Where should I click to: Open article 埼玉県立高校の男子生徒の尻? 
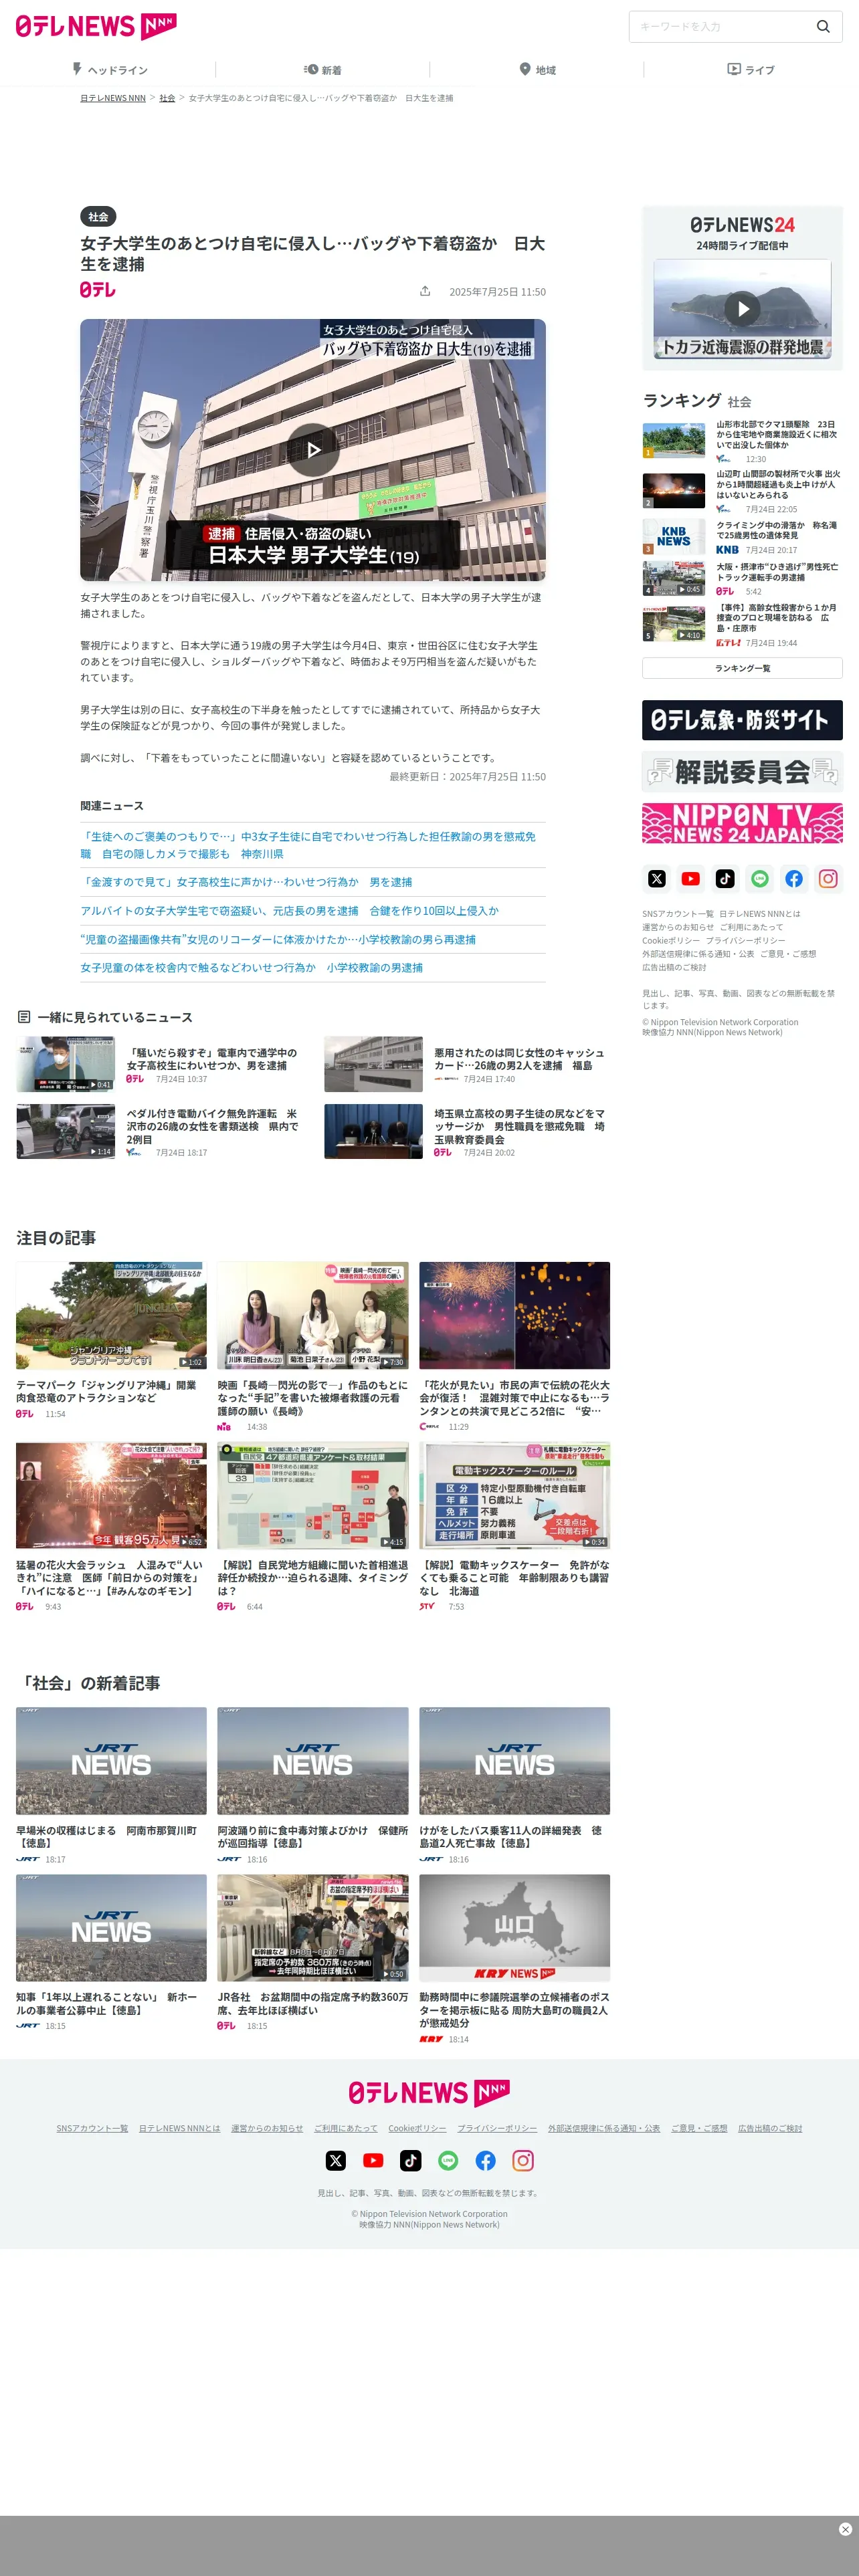pyautogui.click(x=520, y=1126)
